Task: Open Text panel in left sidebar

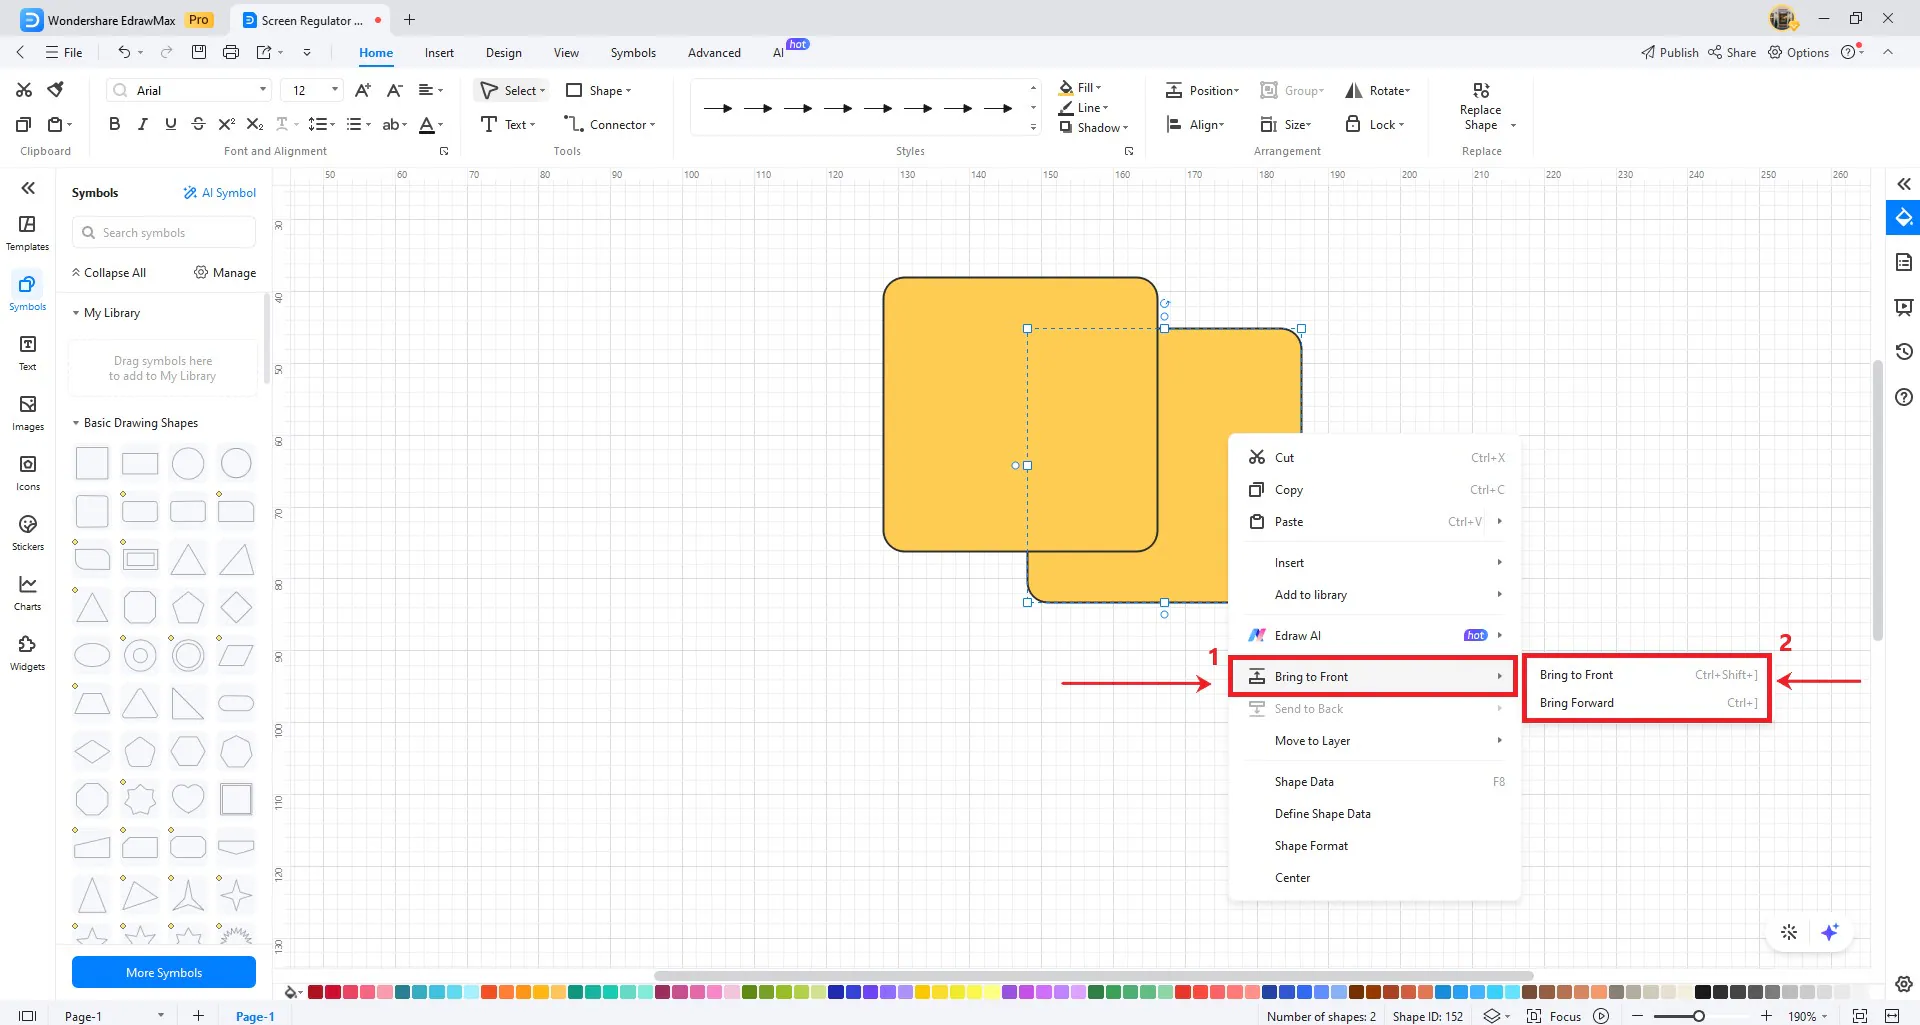Action: pos(27,352)
